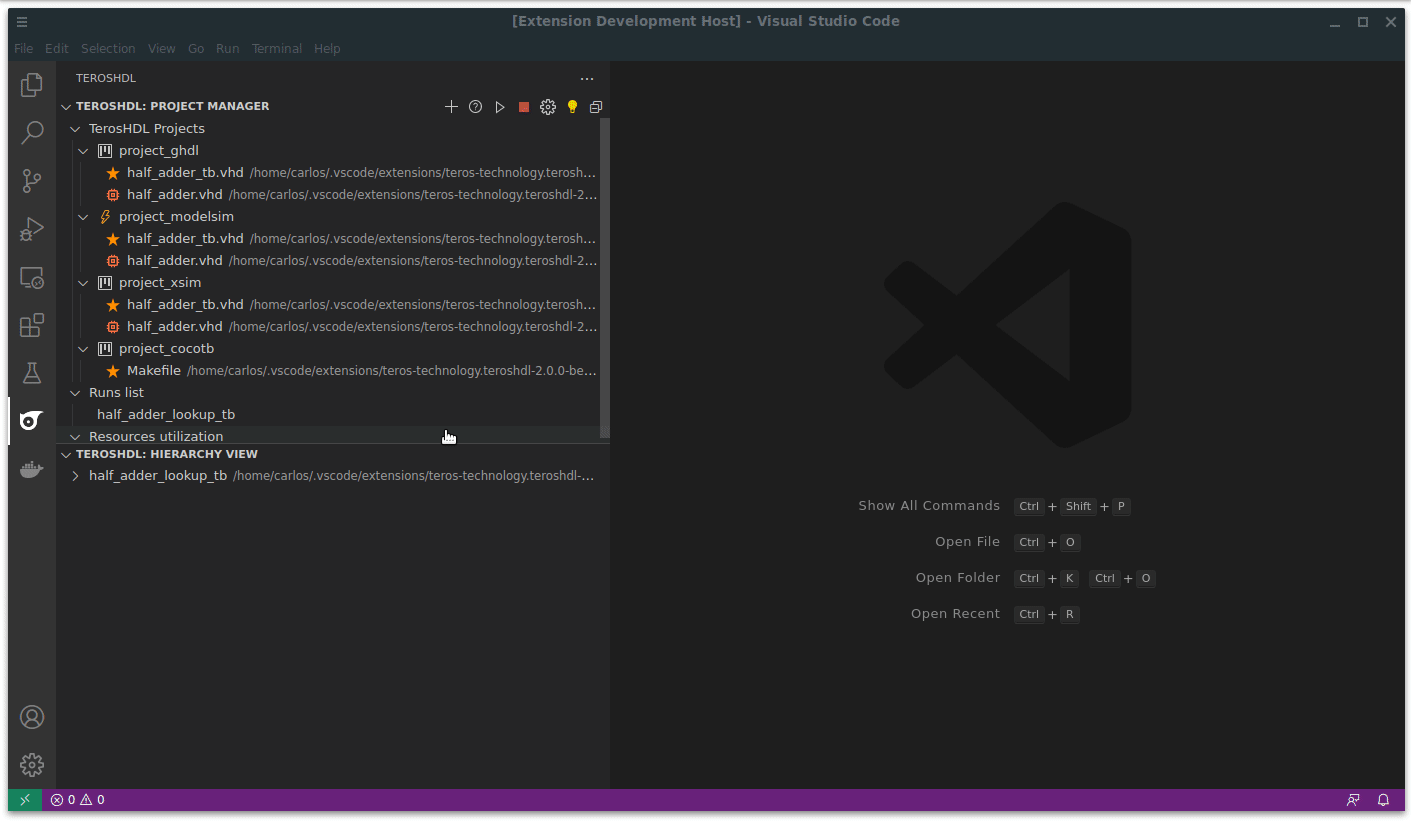The image size is (1411, 822).
Task: Click the project_modelsim lightning bolt icon
Action: (x=105, y=217)
